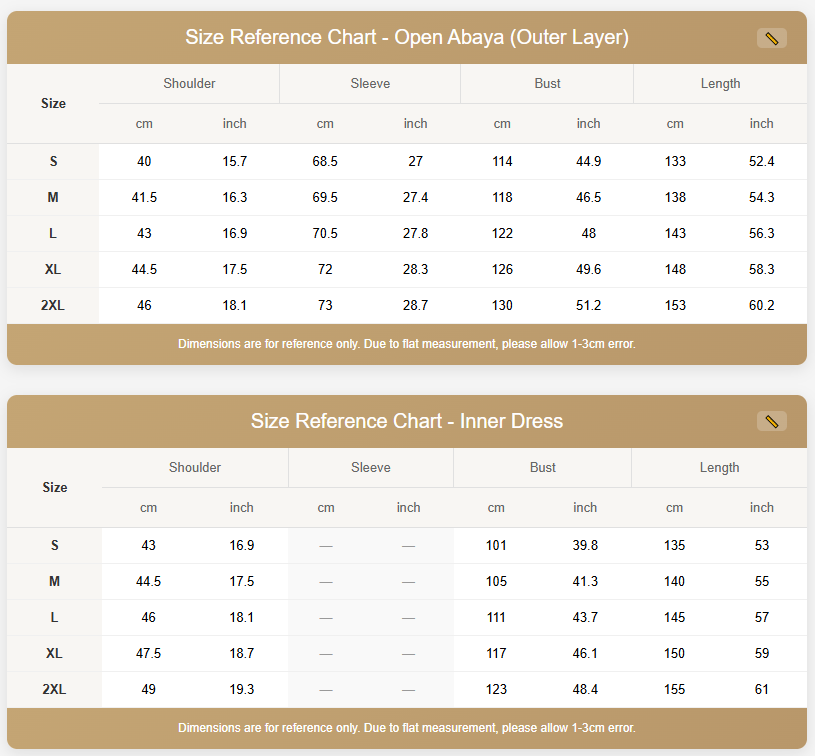Click the ruler icon on the Inner Dress chart
This screenshot has height=756, width=815.
(x=769, y=421)
